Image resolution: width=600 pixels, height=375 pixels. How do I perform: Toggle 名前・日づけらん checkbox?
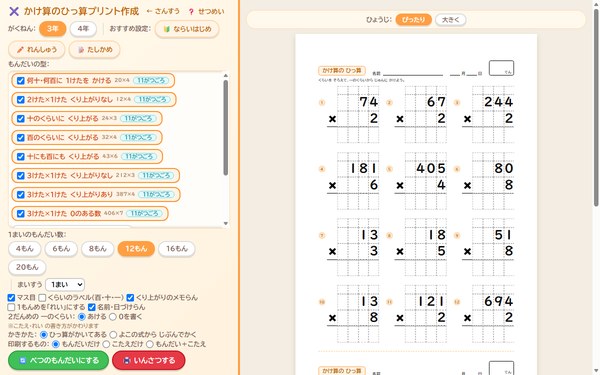point(91,307)
